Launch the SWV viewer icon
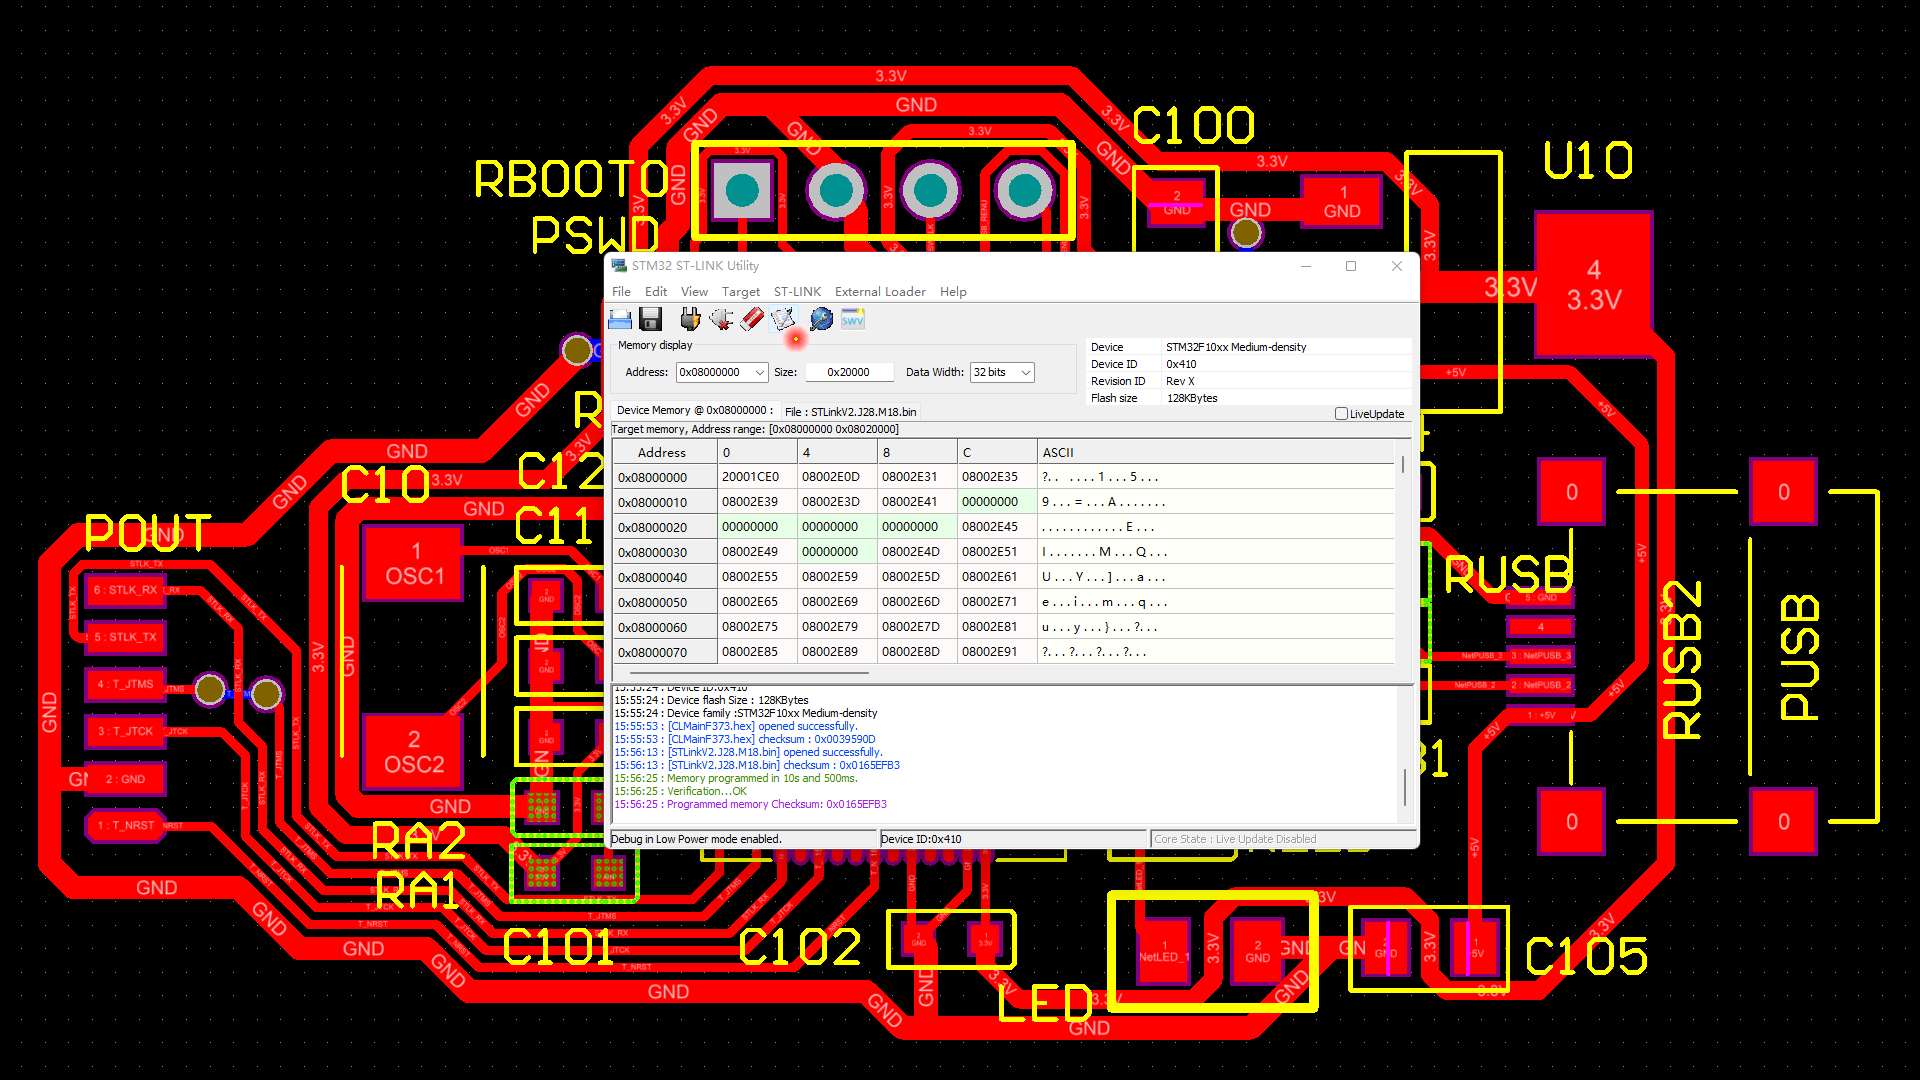The image size is (1920, 1080). coord(853,318)
